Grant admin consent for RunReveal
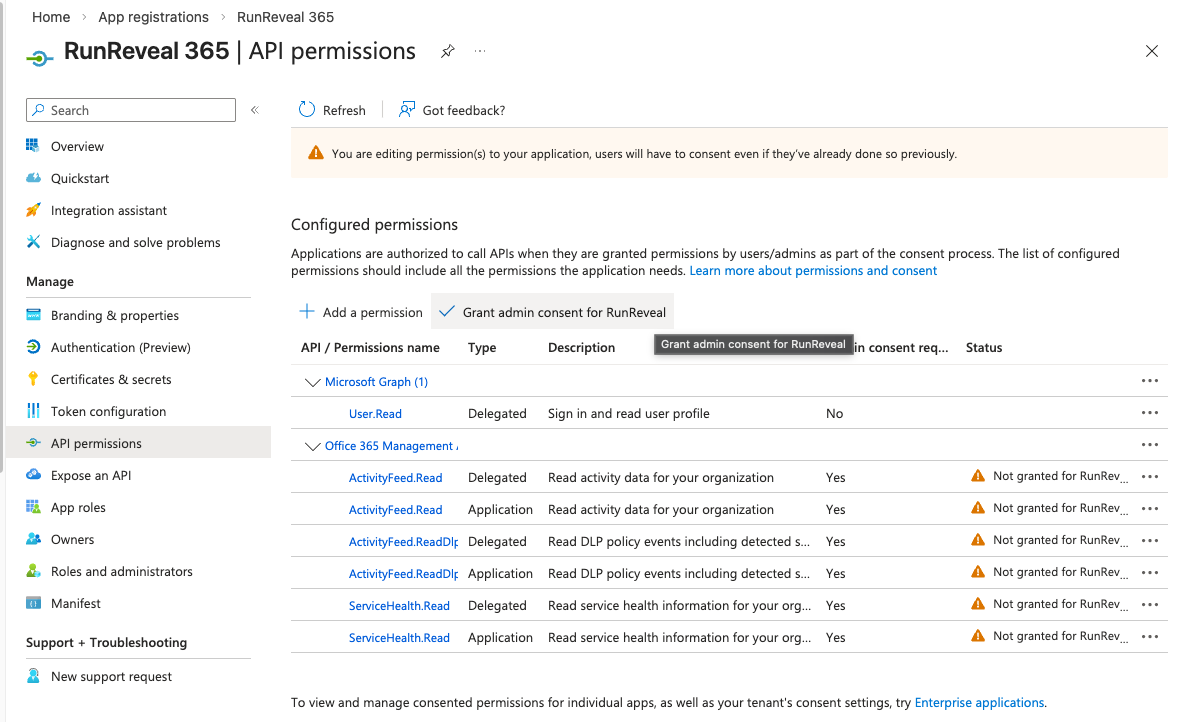The width and height of the screenshot is (1180, 722). click(x=552, y=311)
